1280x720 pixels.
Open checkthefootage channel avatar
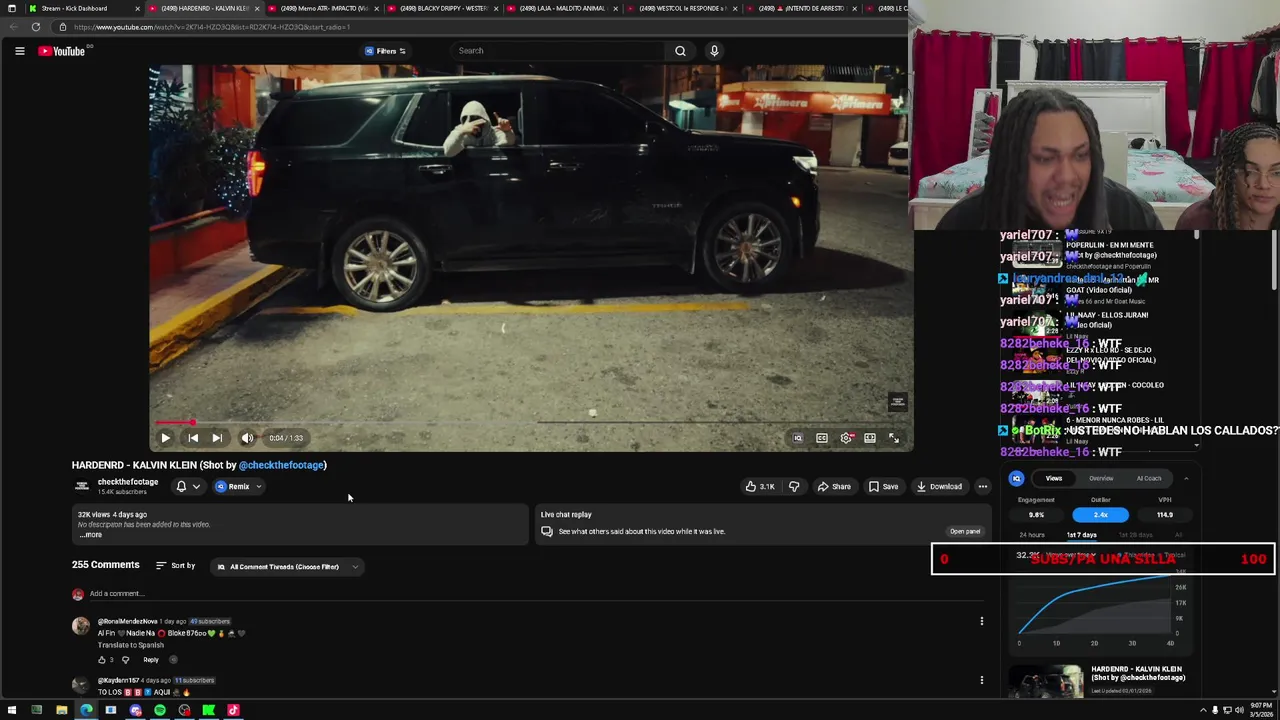point(82,486)
